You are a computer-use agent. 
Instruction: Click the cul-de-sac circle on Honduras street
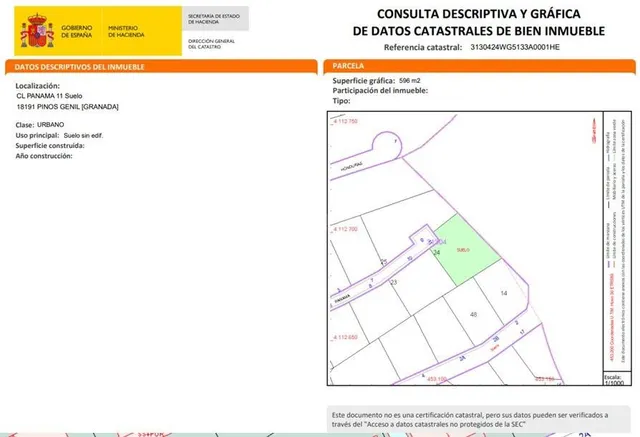(387, 145)
